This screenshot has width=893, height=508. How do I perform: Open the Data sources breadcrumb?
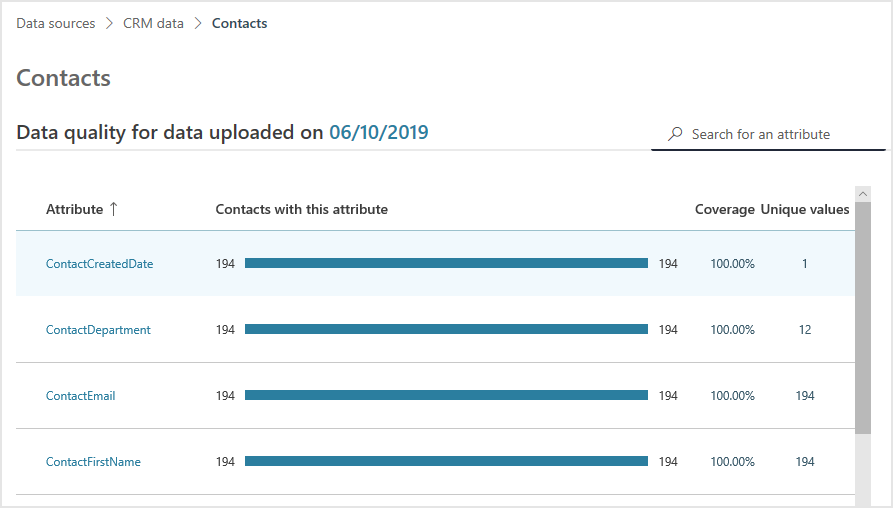pos(56,23)
